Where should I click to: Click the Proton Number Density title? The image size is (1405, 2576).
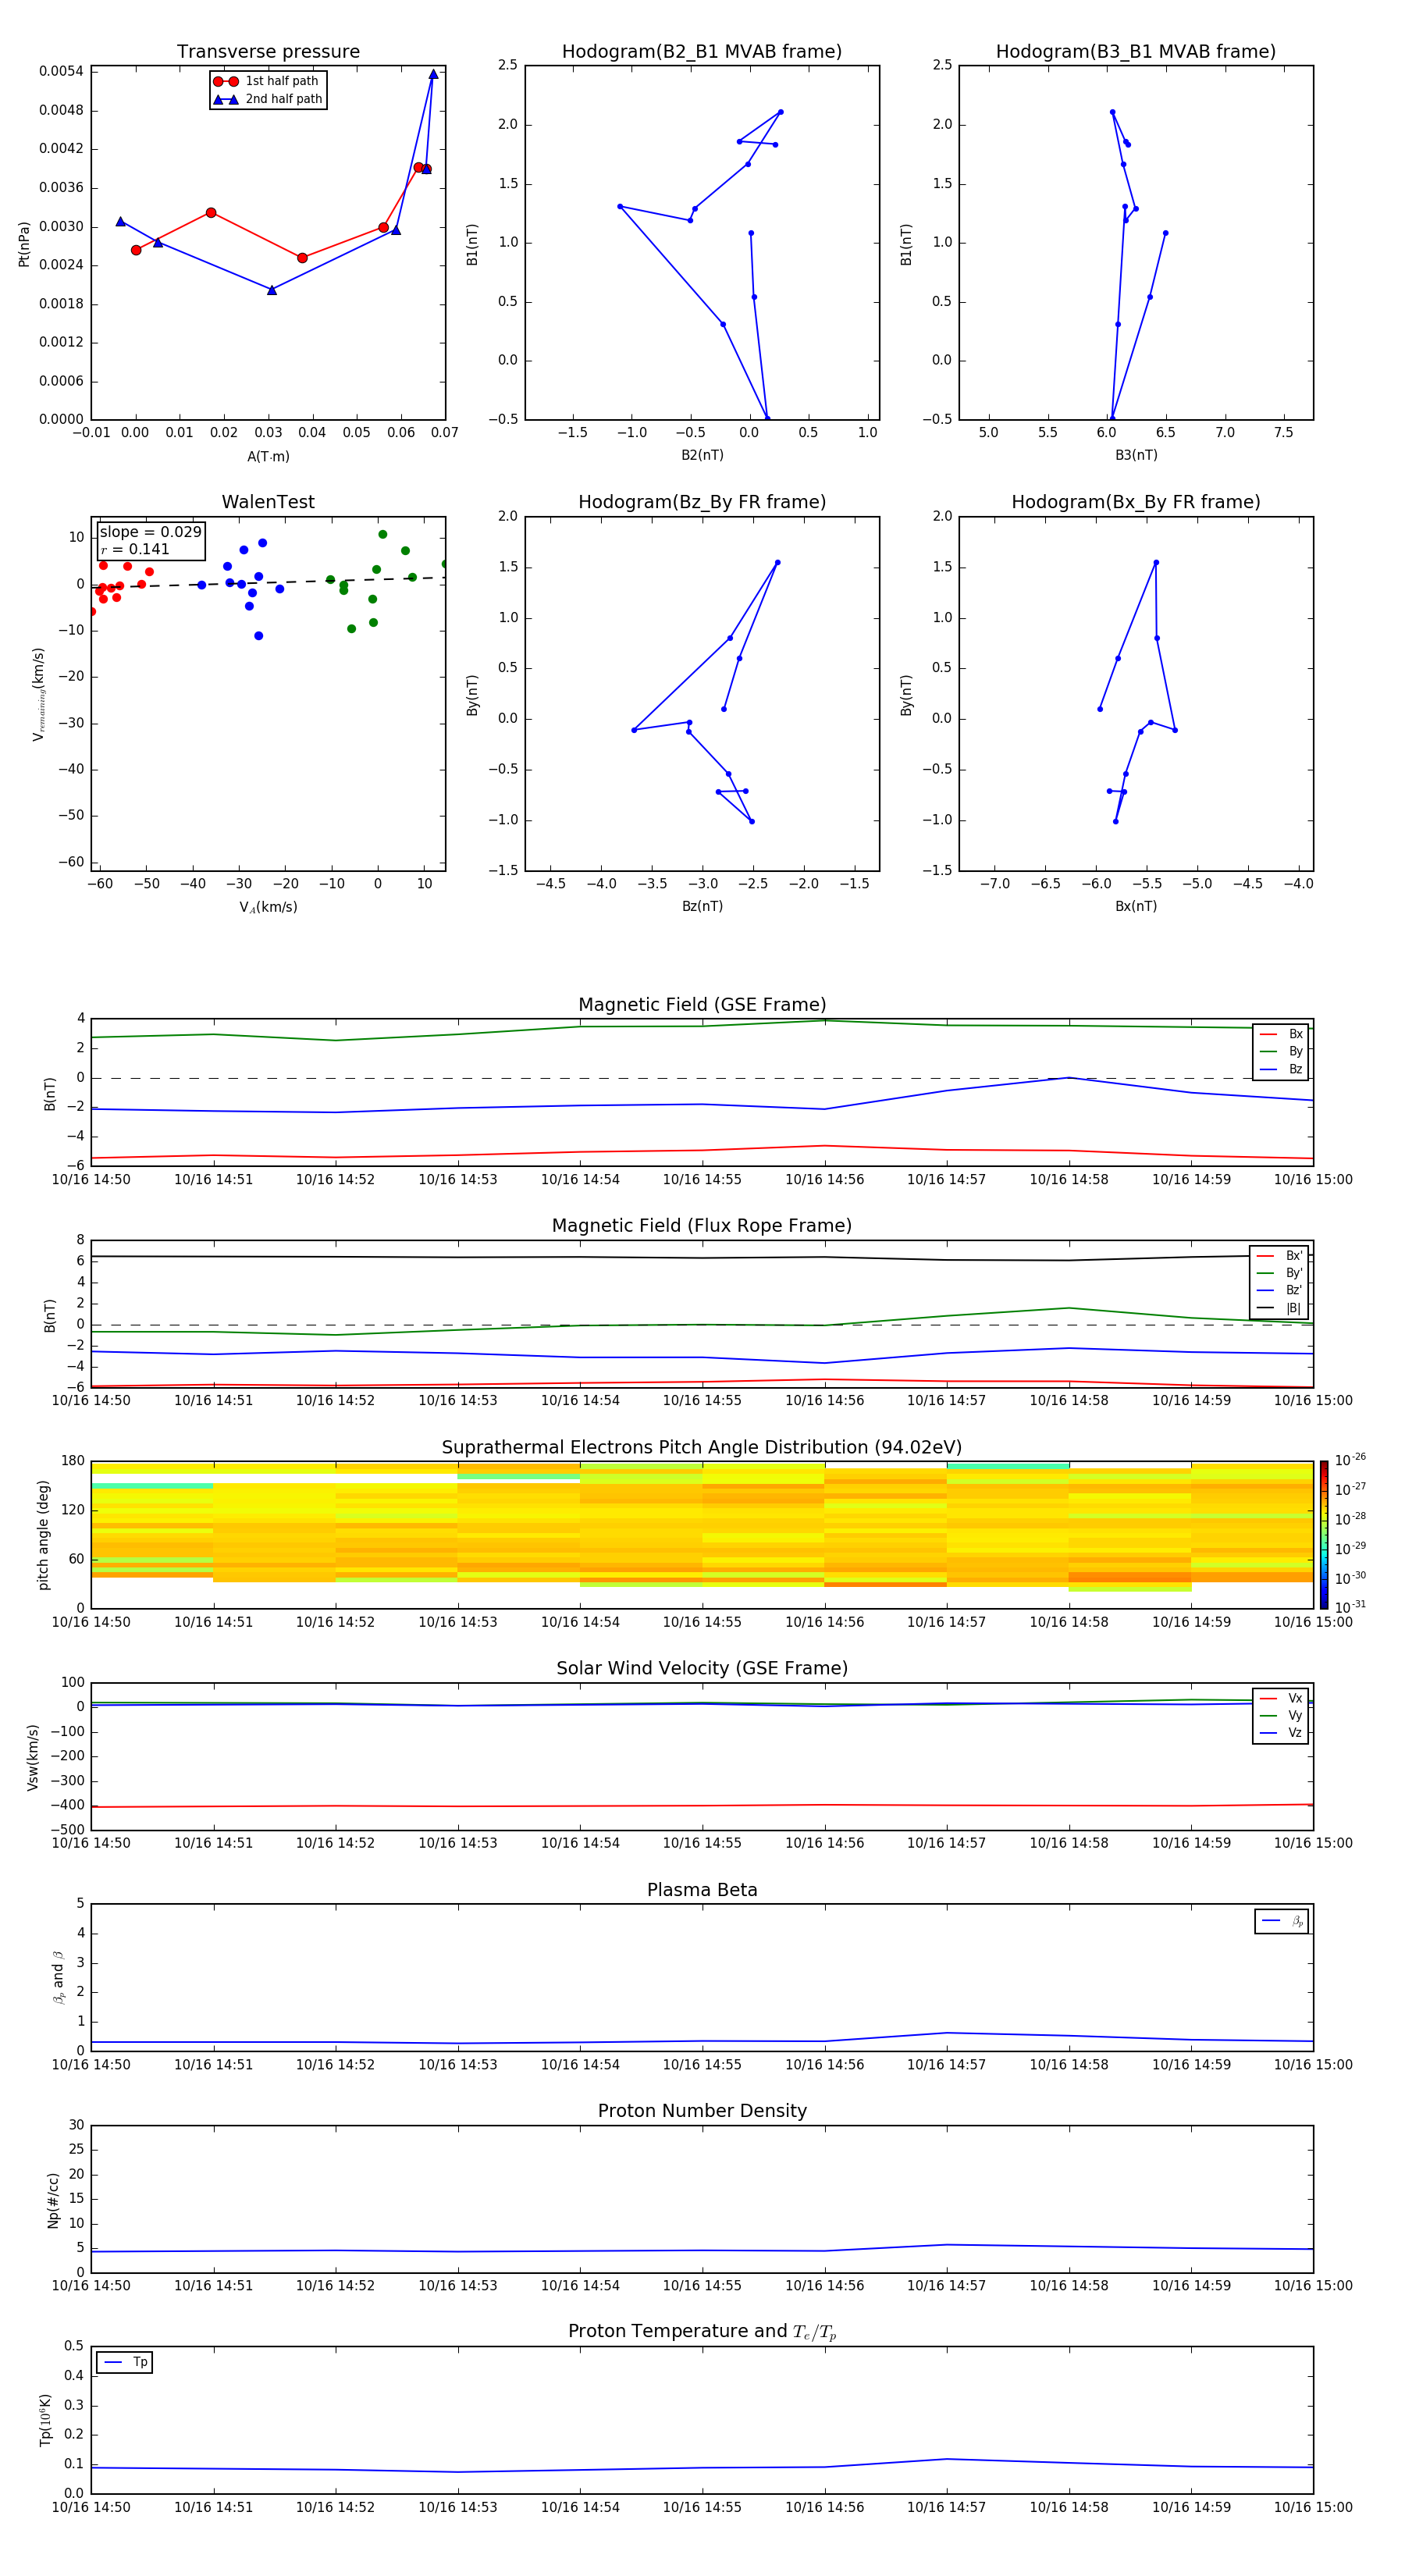tap(702, 2111)
